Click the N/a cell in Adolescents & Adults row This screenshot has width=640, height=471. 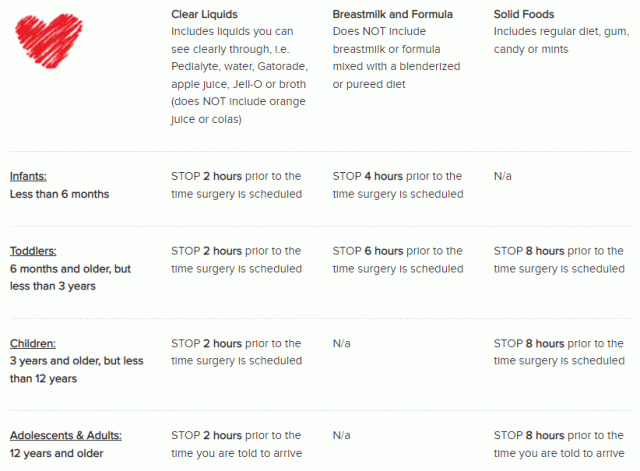(x=342, y=435)
